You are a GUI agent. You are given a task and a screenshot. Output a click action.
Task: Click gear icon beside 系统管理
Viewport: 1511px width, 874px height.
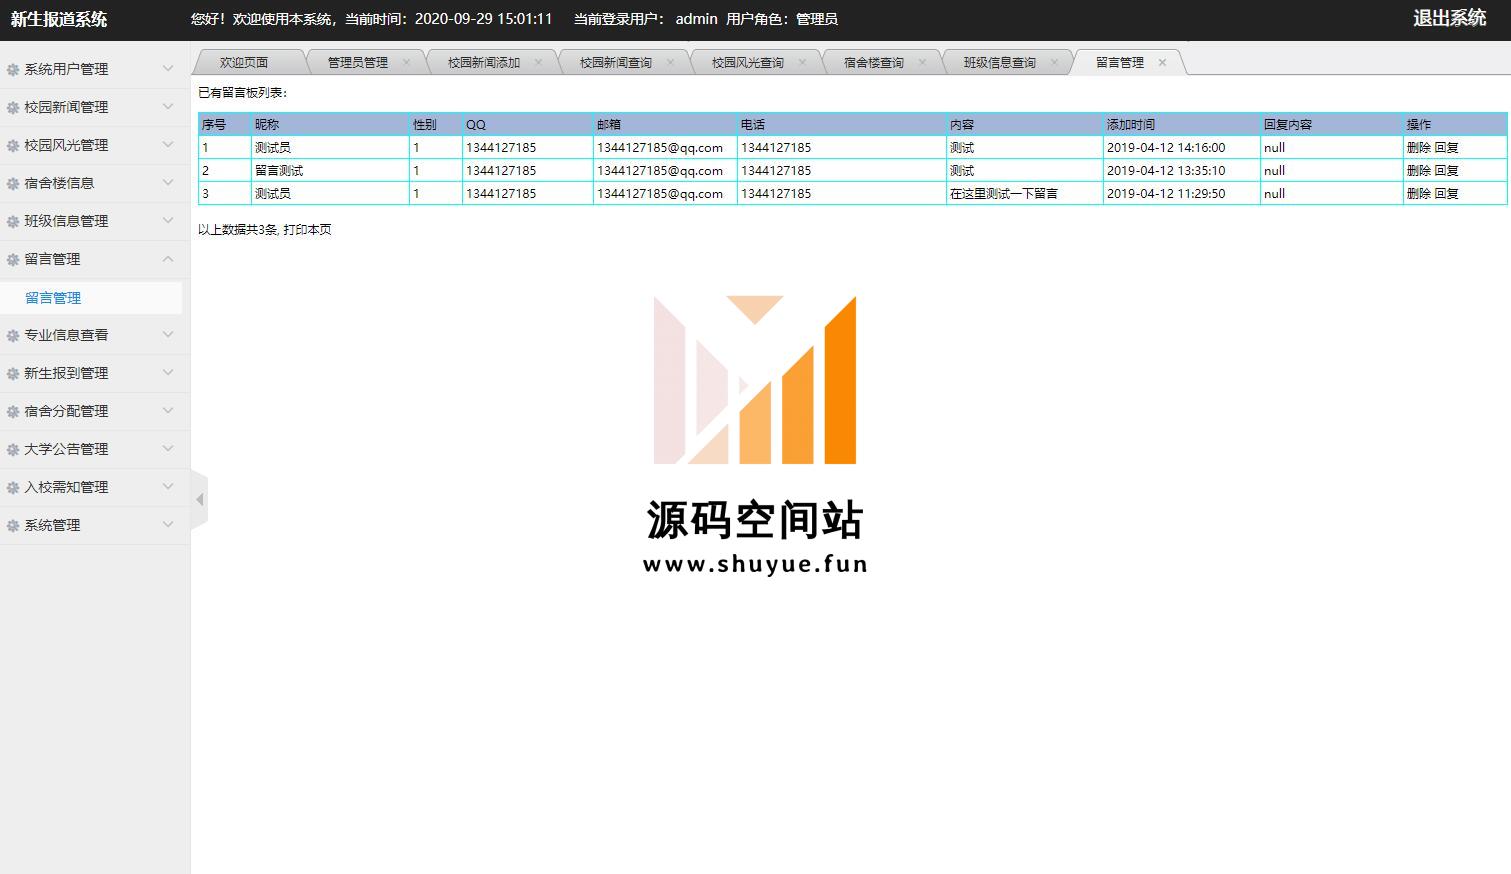coord(13,525)
